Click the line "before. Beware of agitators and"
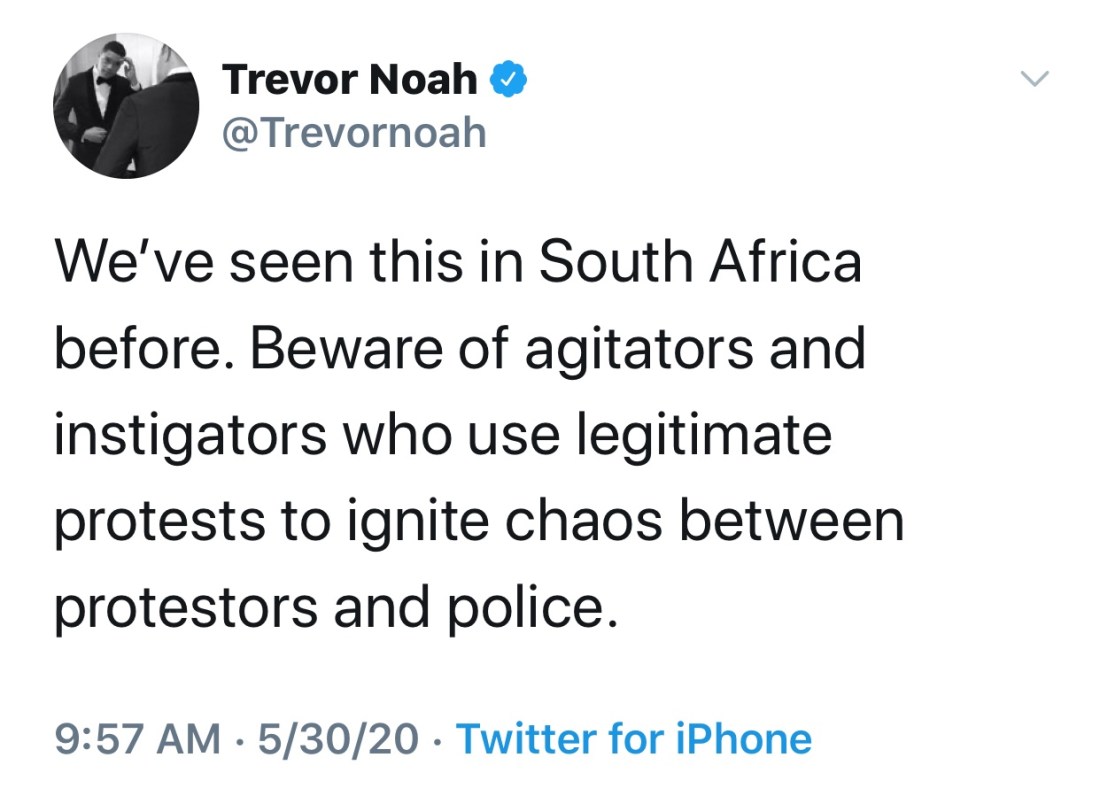Image resolution: width=1100 pixels, height=796 pixels. click(459, 349)
